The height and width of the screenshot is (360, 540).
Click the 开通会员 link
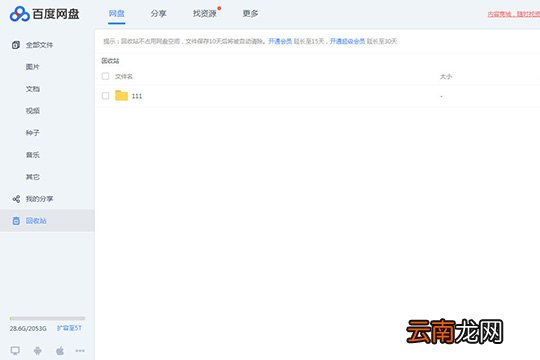point(280,41)
